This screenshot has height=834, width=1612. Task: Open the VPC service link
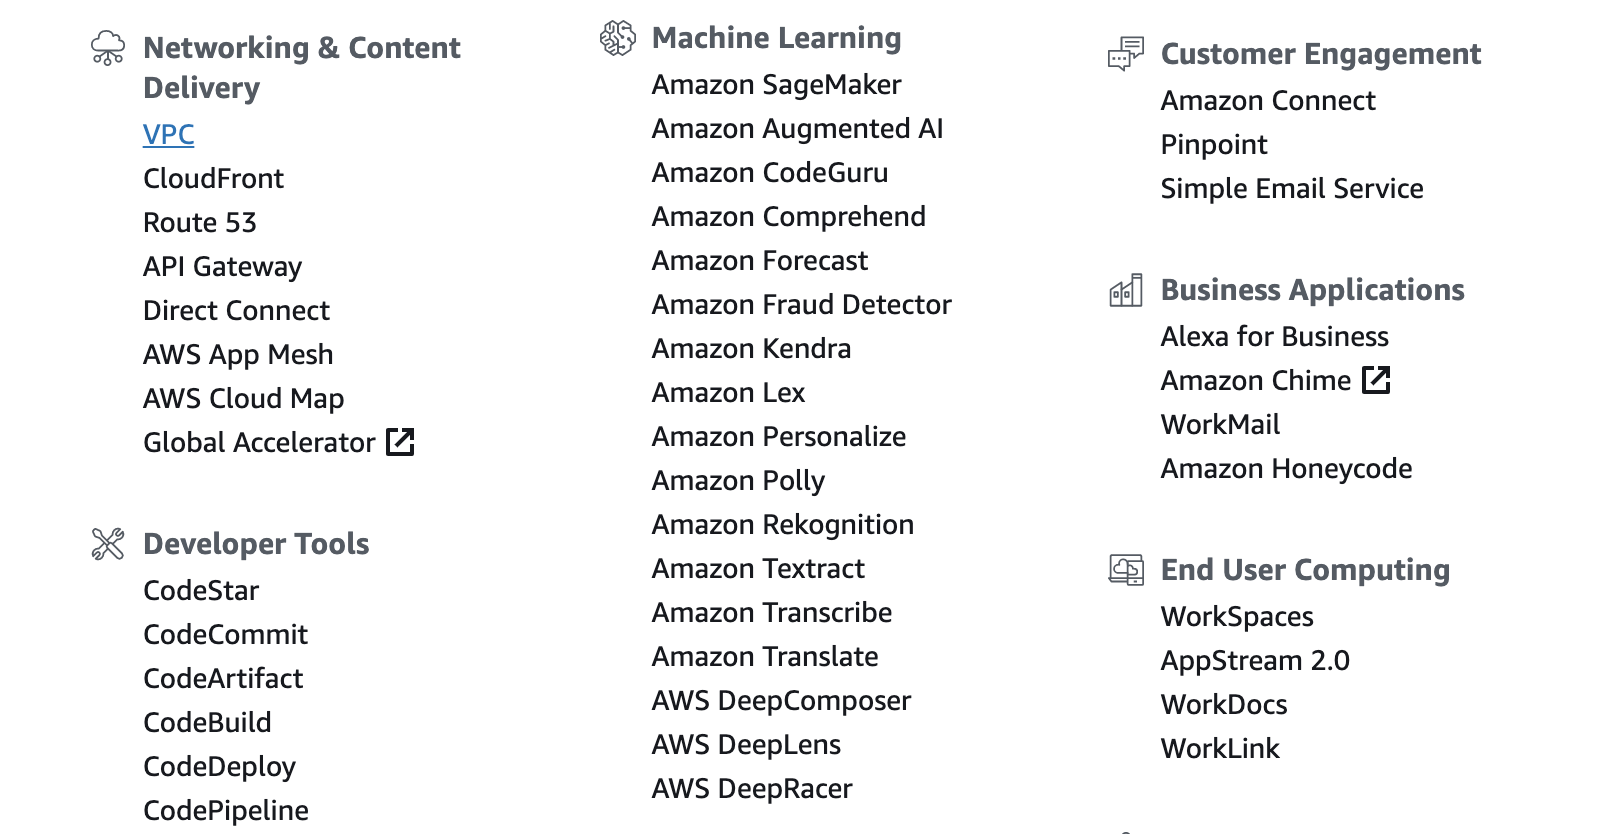(168, 134)
